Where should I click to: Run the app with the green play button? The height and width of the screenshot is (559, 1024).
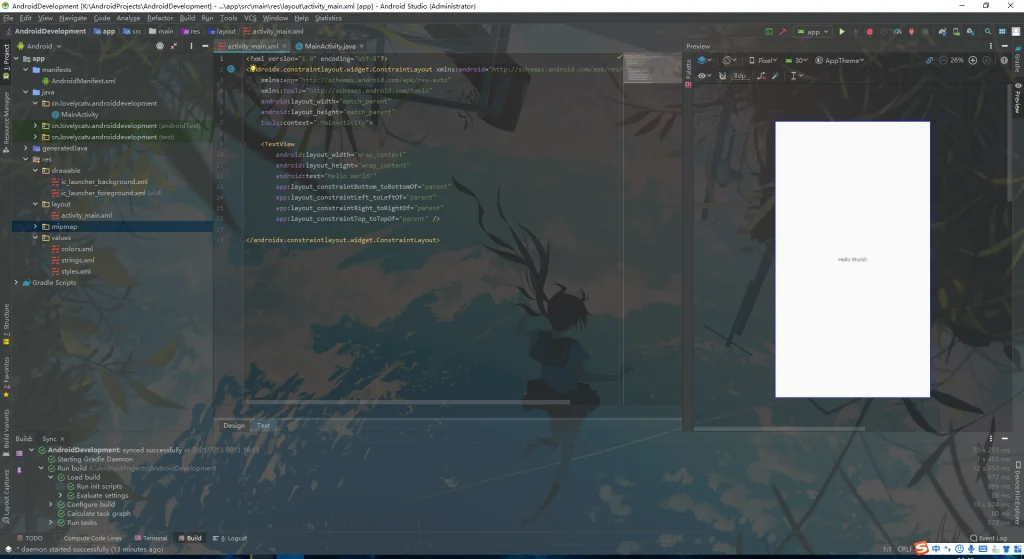pyautogui.click(x=842, y=31)
